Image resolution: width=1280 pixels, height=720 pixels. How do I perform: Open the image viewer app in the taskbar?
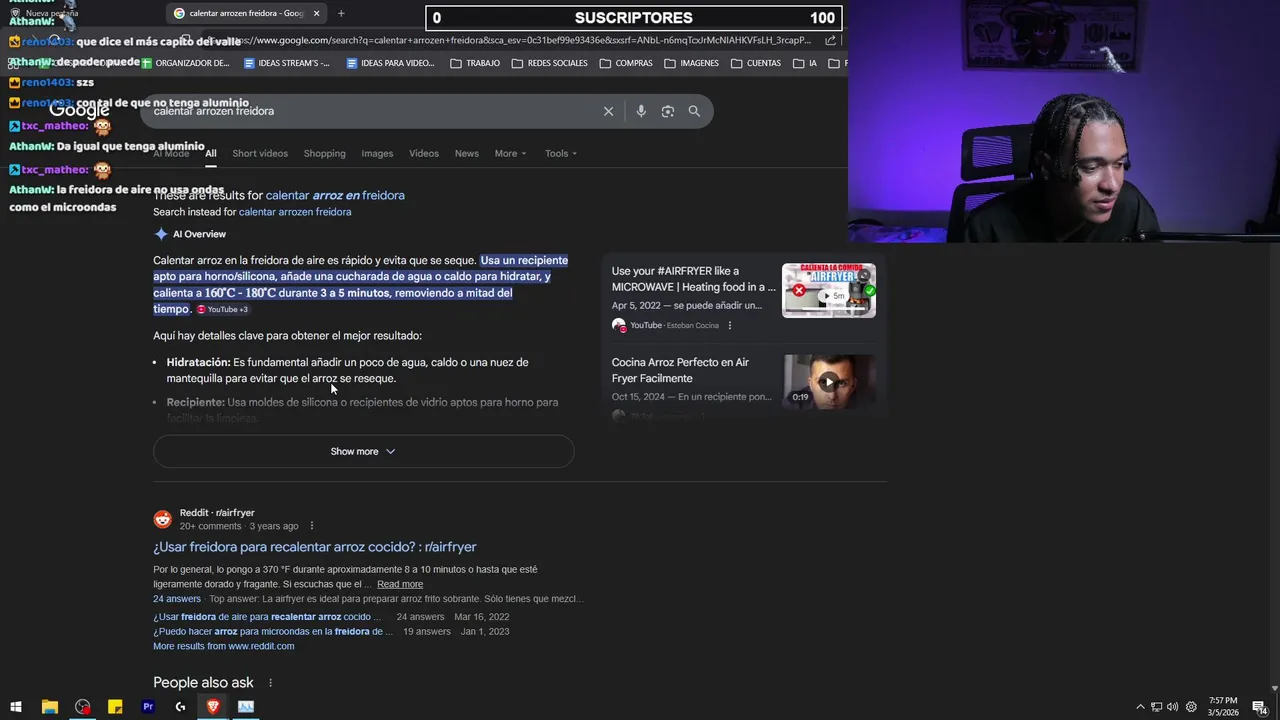pos(246,707)
